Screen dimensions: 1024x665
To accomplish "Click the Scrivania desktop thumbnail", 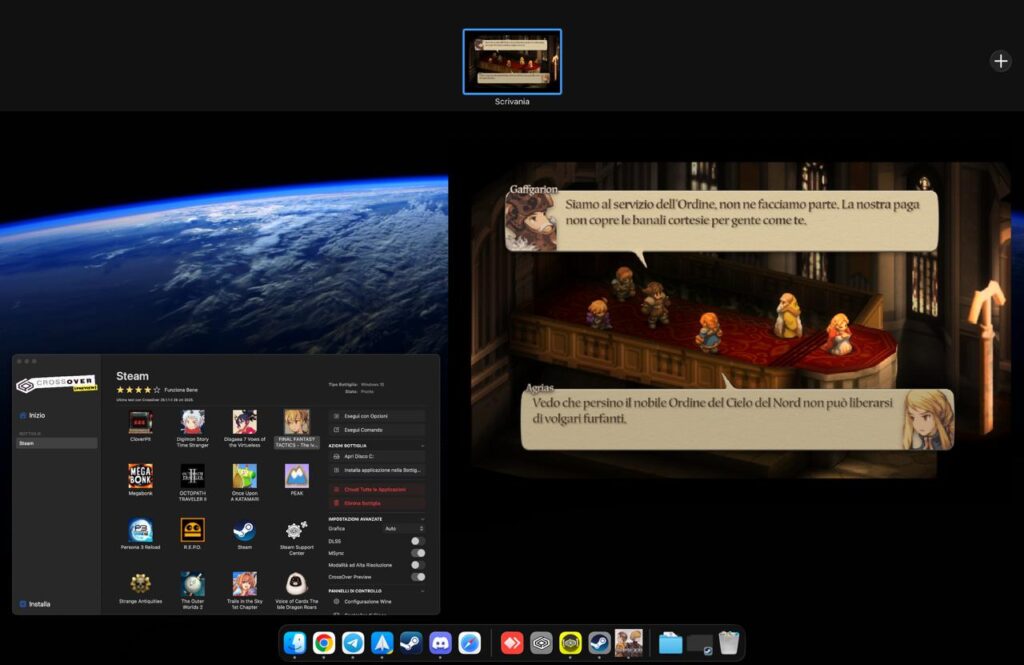I will (512, 60).
